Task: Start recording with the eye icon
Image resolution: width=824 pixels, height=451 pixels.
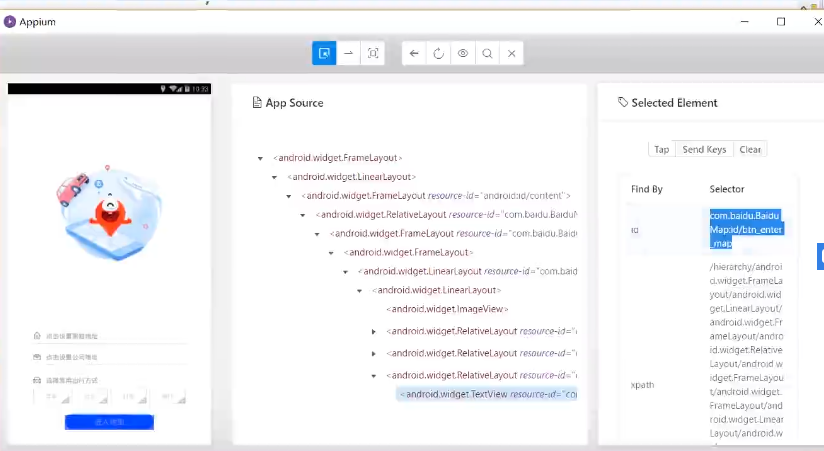Action: [462, 53]
